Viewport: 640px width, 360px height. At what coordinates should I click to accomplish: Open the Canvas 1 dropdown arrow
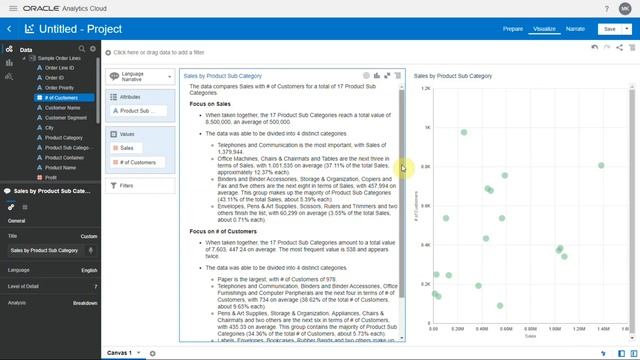[139, 353]
